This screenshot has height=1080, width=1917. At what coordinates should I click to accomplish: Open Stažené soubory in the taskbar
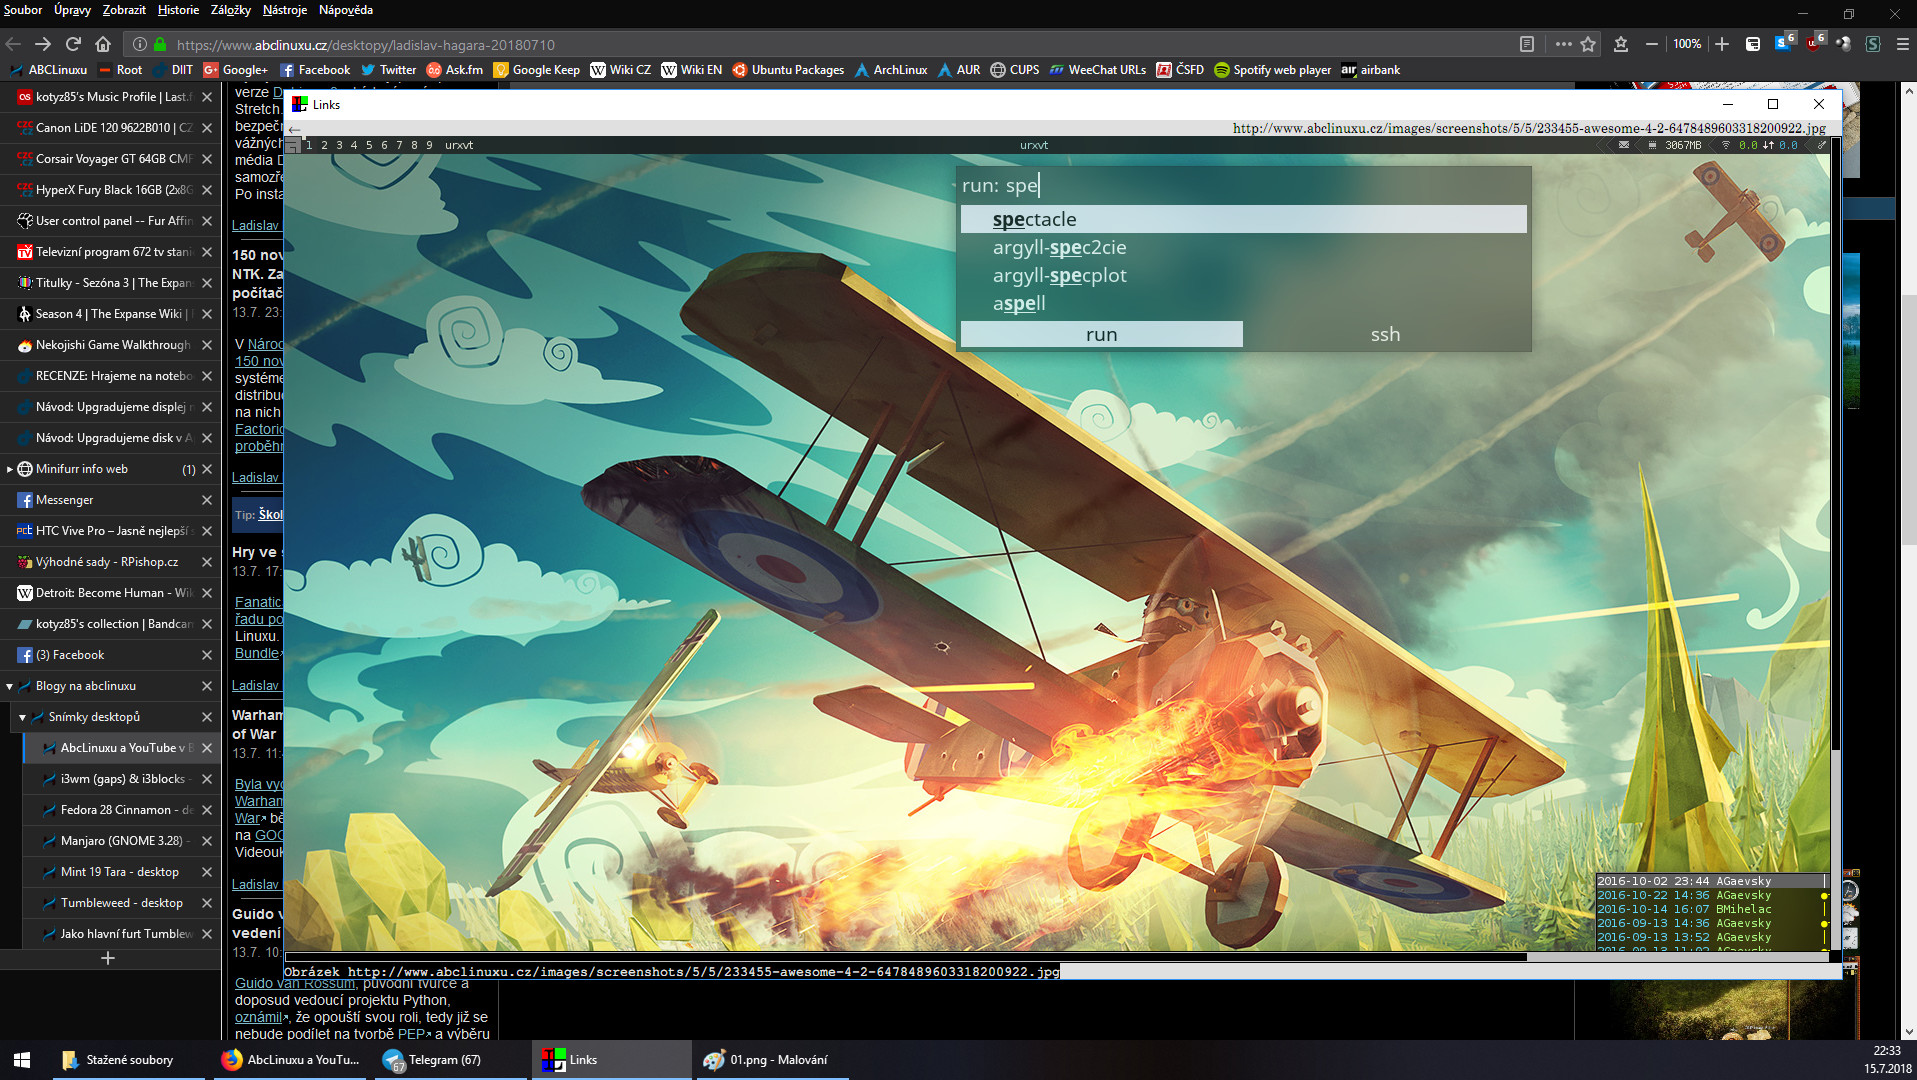(x=129, y=1060)
